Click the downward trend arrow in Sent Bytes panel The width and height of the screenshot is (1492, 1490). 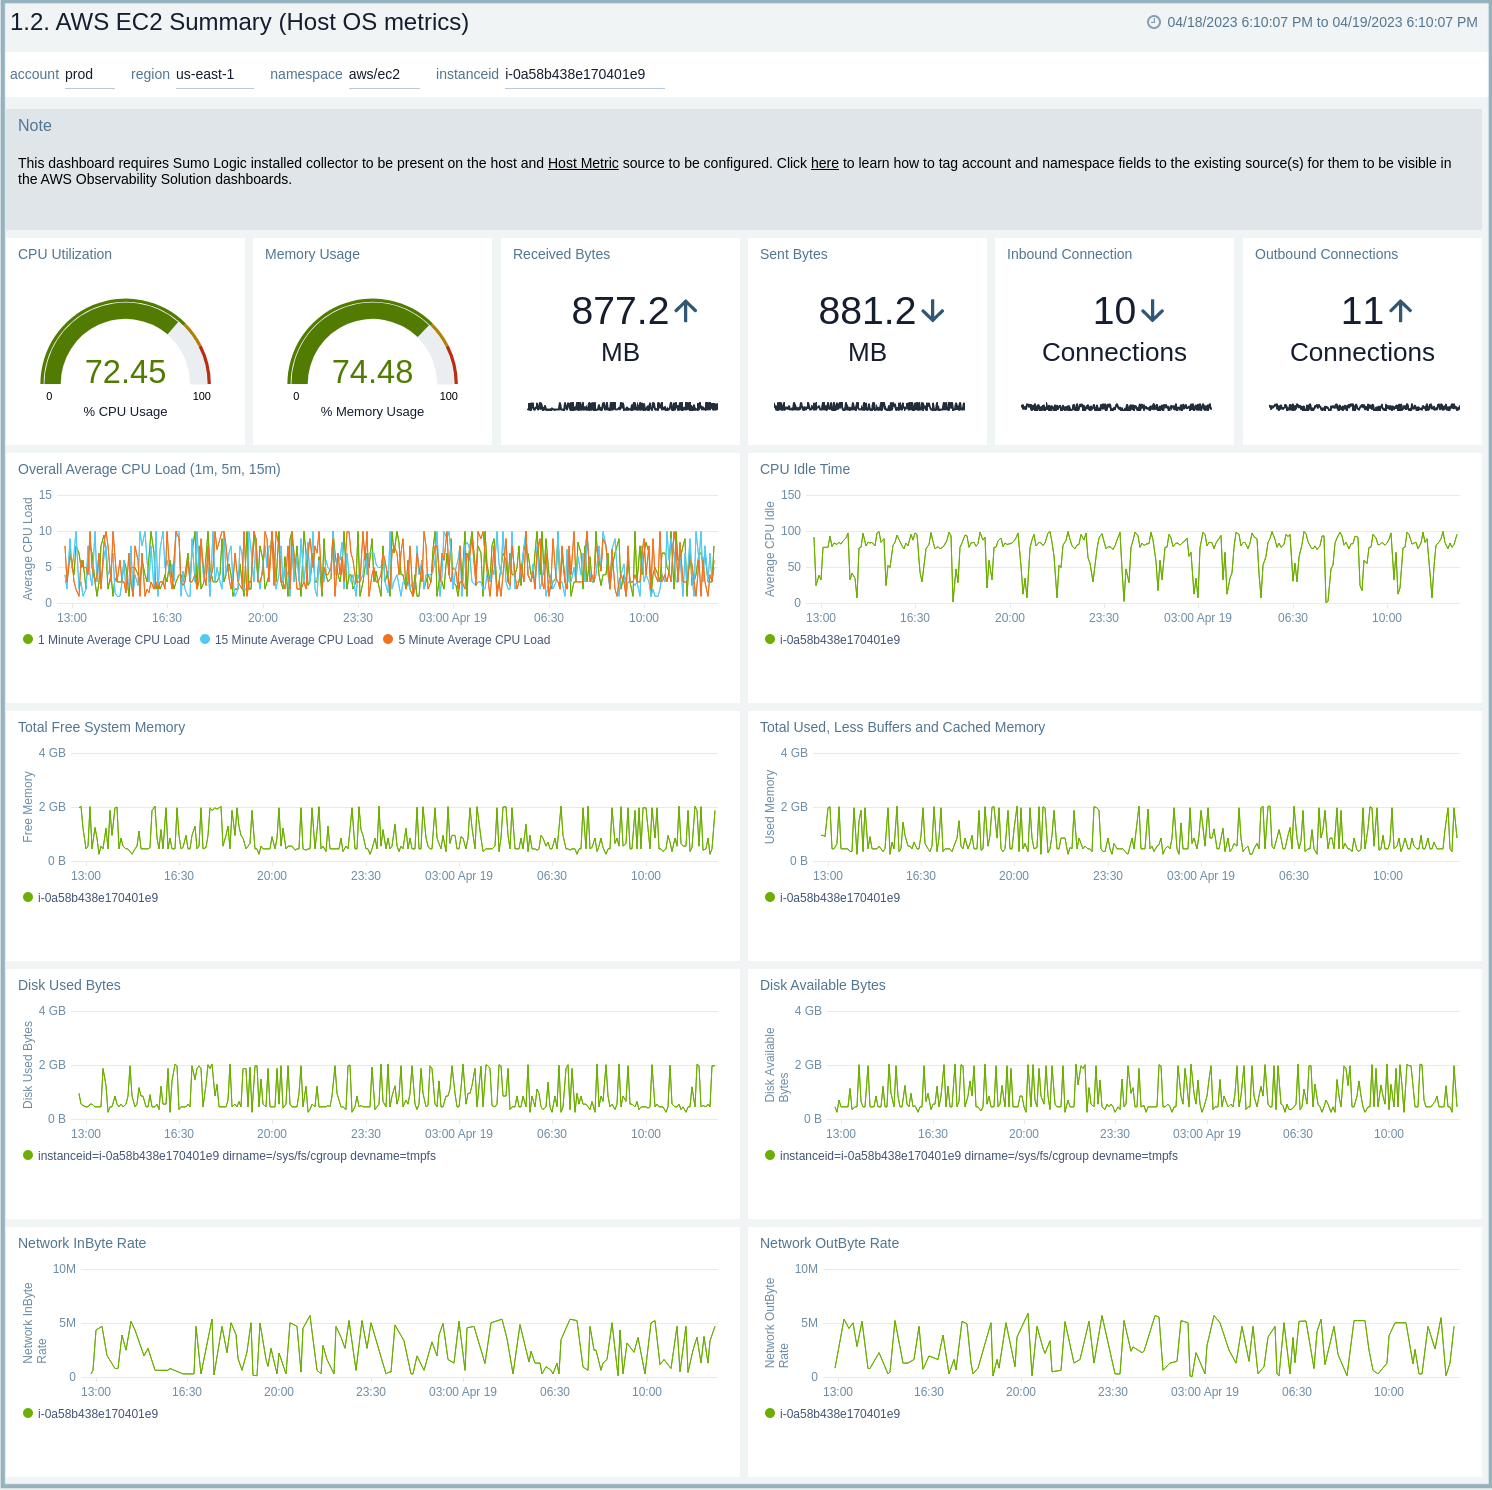tap(932, 311)
